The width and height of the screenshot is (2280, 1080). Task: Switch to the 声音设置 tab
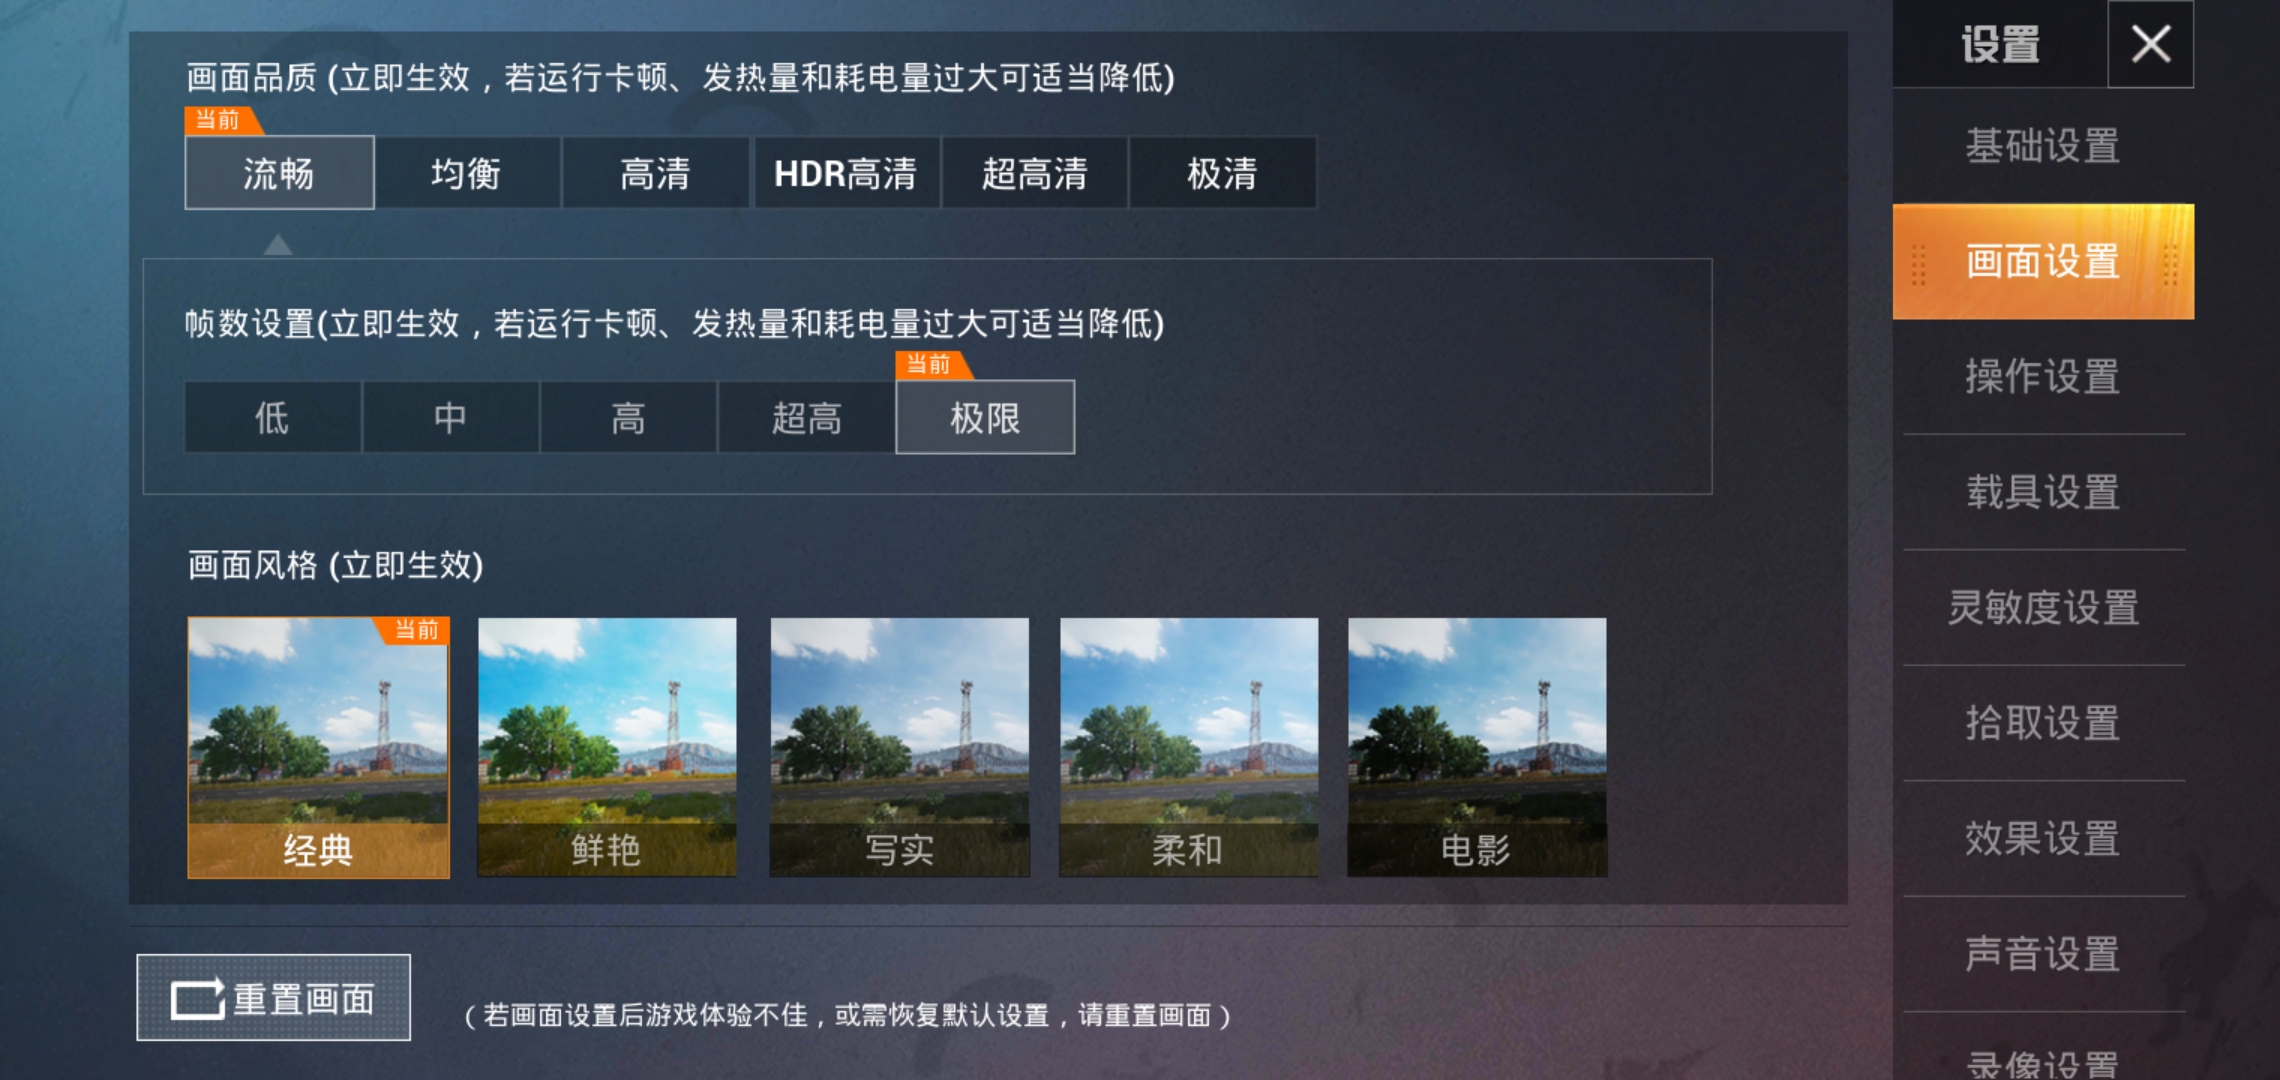pos(2043,954)
